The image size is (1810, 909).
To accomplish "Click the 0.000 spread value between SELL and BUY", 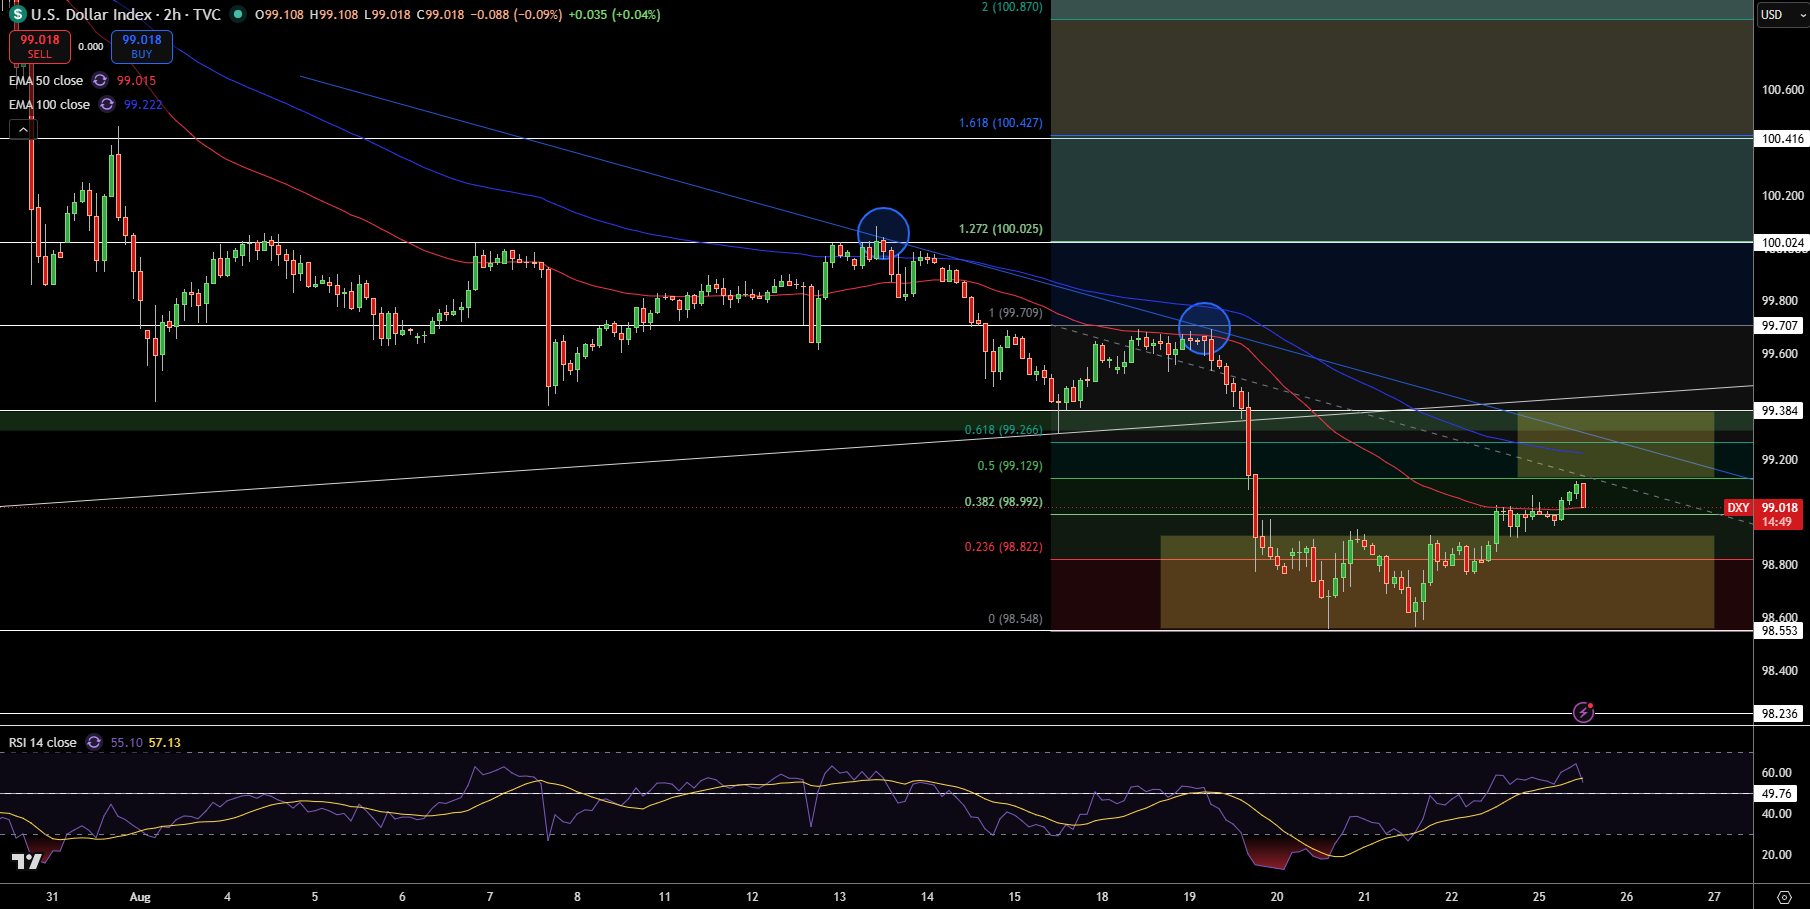I will click(x=91, y=46).
